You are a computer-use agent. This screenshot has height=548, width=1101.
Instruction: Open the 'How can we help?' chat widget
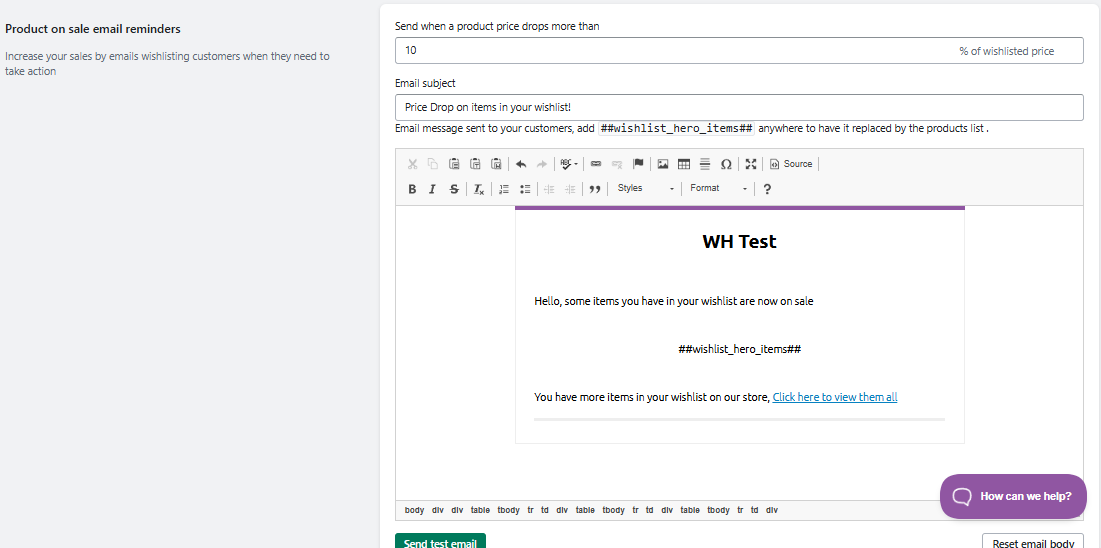(1013, 496)
